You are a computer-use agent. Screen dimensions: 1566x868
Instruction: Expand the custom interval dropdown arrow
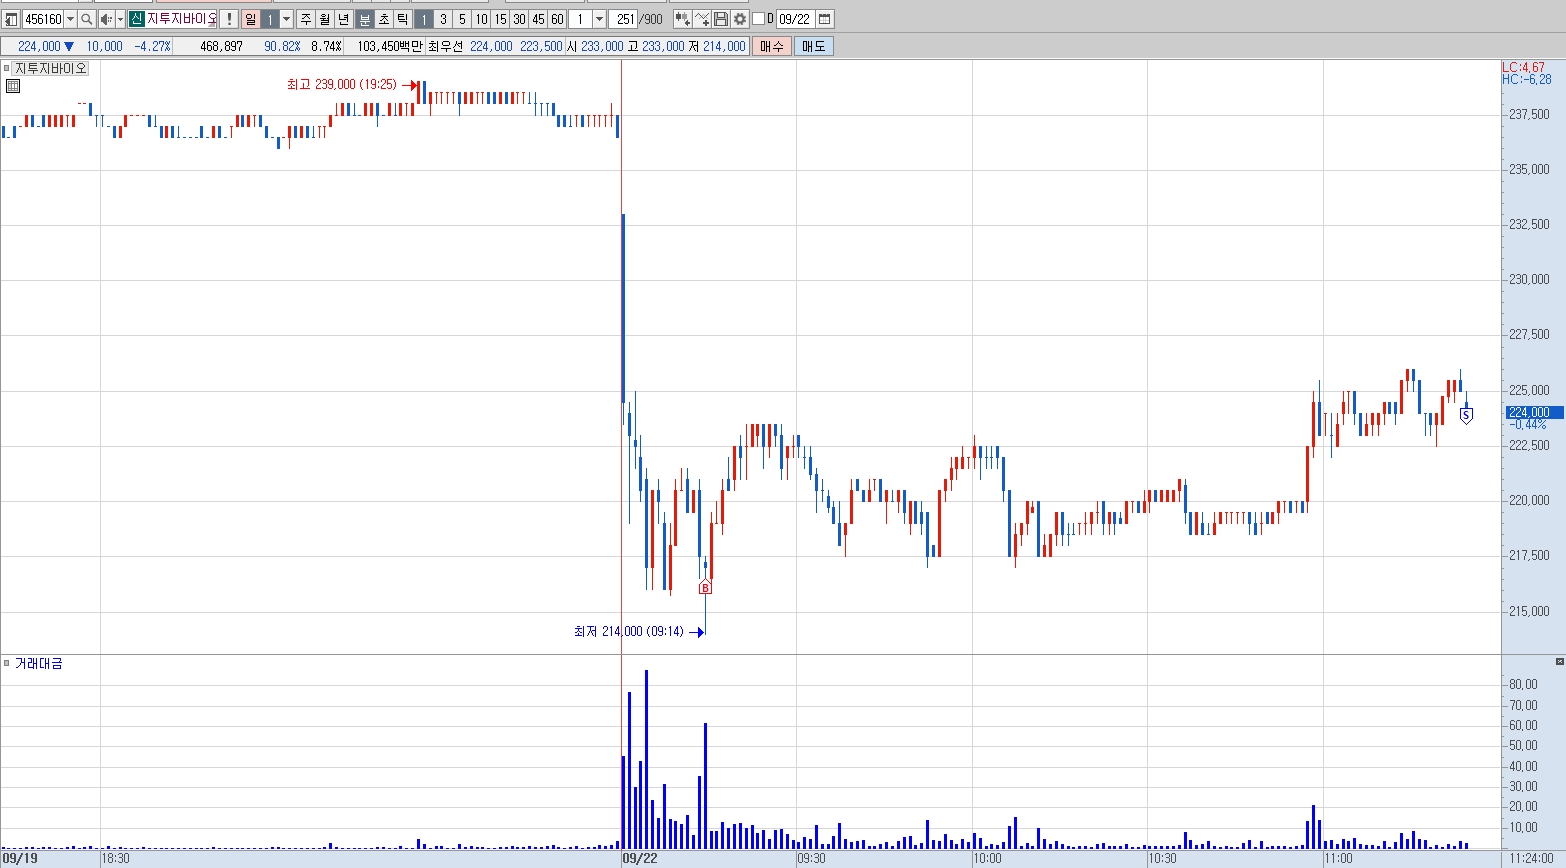(x=599, y=19)
